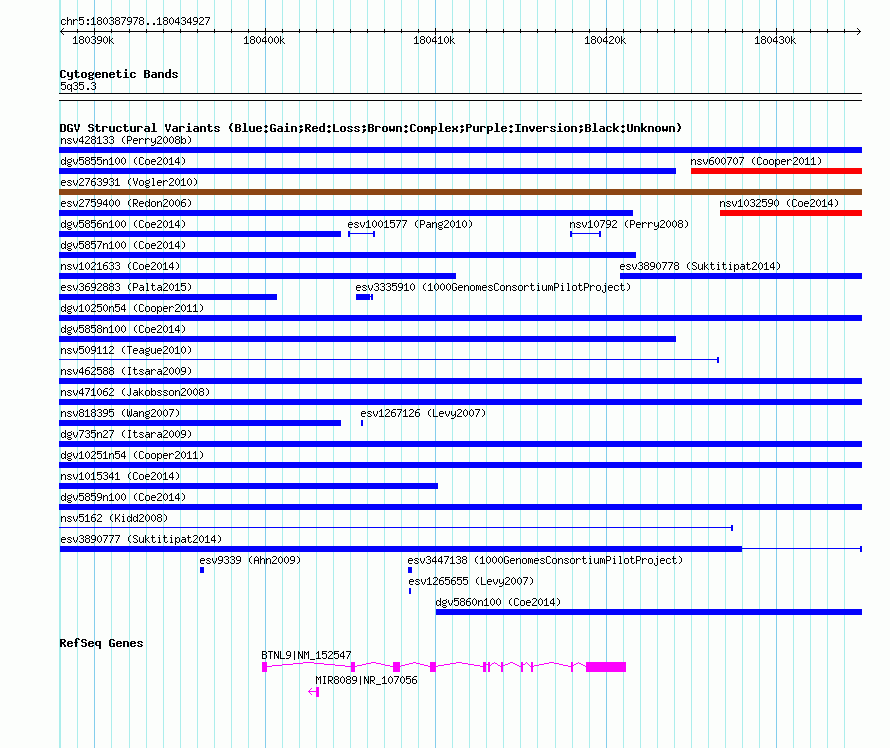This screenshot has width=890, height=748.
Task: Click the thin nsv509112 variant line
Action: click(389, 360)
